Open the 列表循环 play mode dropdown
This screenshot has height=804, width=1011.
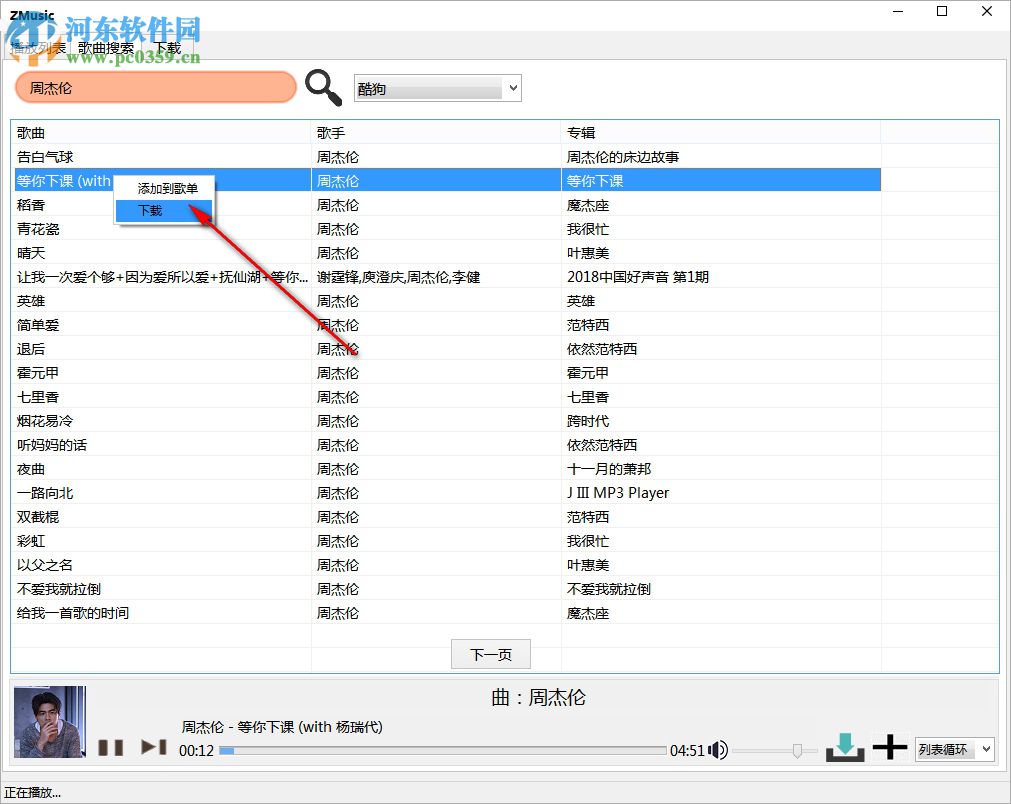tap(948, 749)
